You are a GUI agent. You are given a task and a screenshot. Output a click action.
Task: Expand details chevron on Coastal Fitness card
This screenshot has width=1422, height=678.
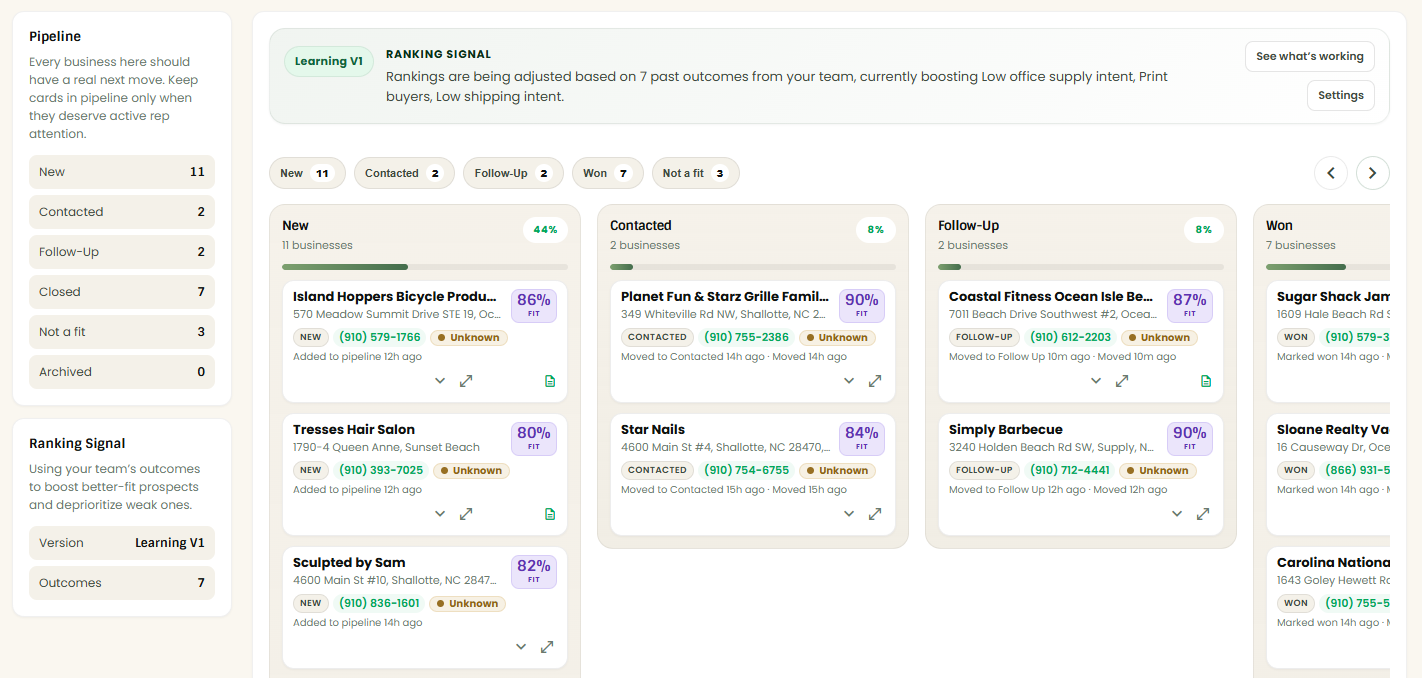(x=1096, y=381)
